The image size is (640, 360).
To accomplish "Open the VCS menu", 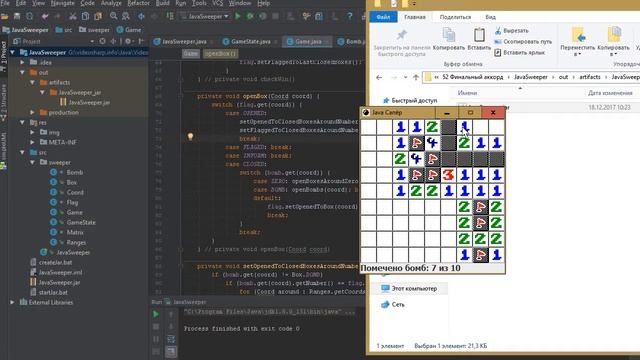I will point(218,3).
